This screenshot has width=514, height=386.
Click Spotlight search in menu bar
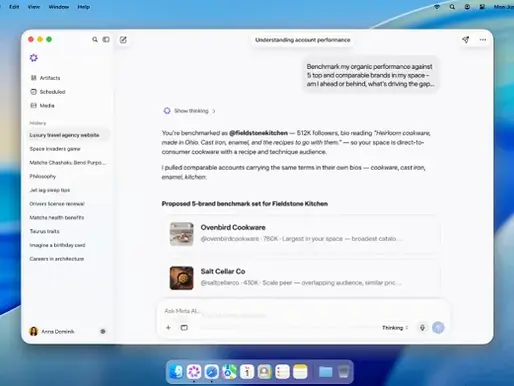click(x=452, y=7)
